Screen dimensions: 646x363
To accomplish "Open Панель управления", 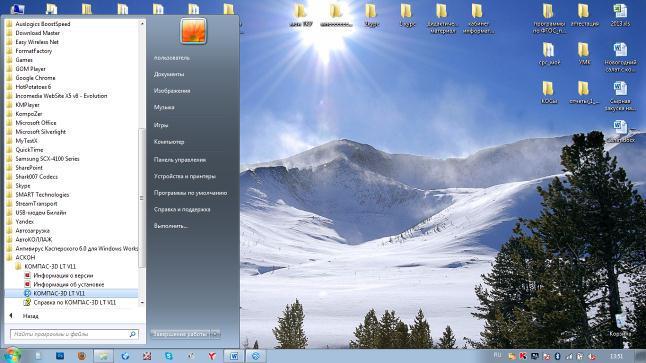I will pos(180,160).
